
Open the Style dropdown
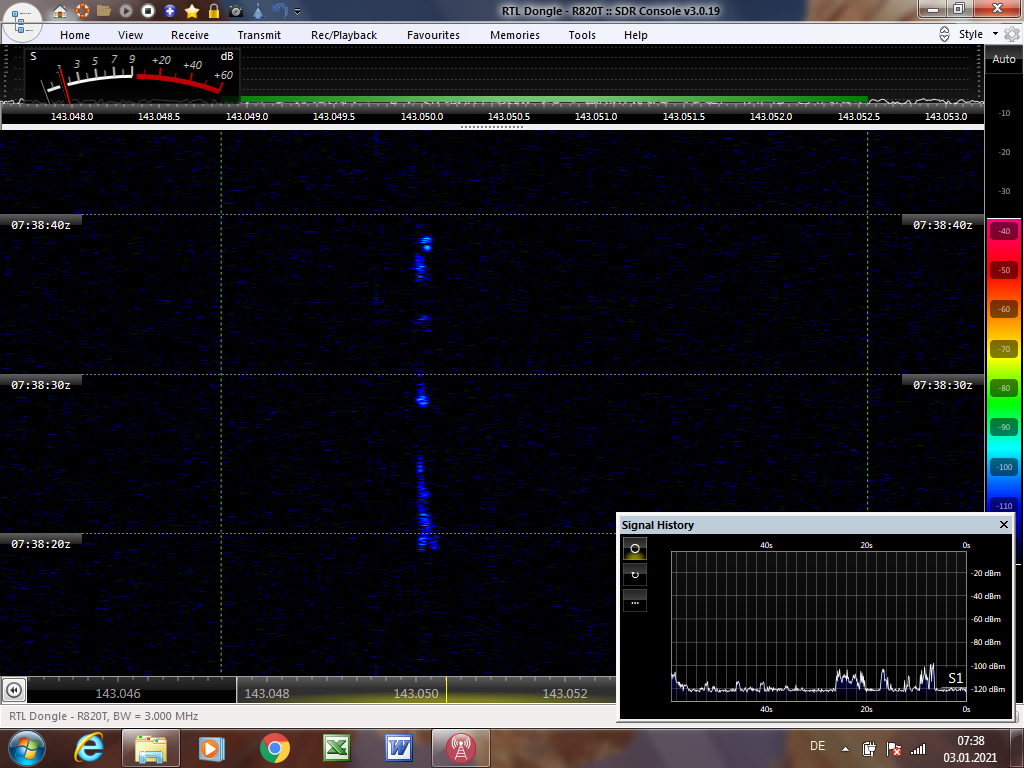click(x=978, y=34)
